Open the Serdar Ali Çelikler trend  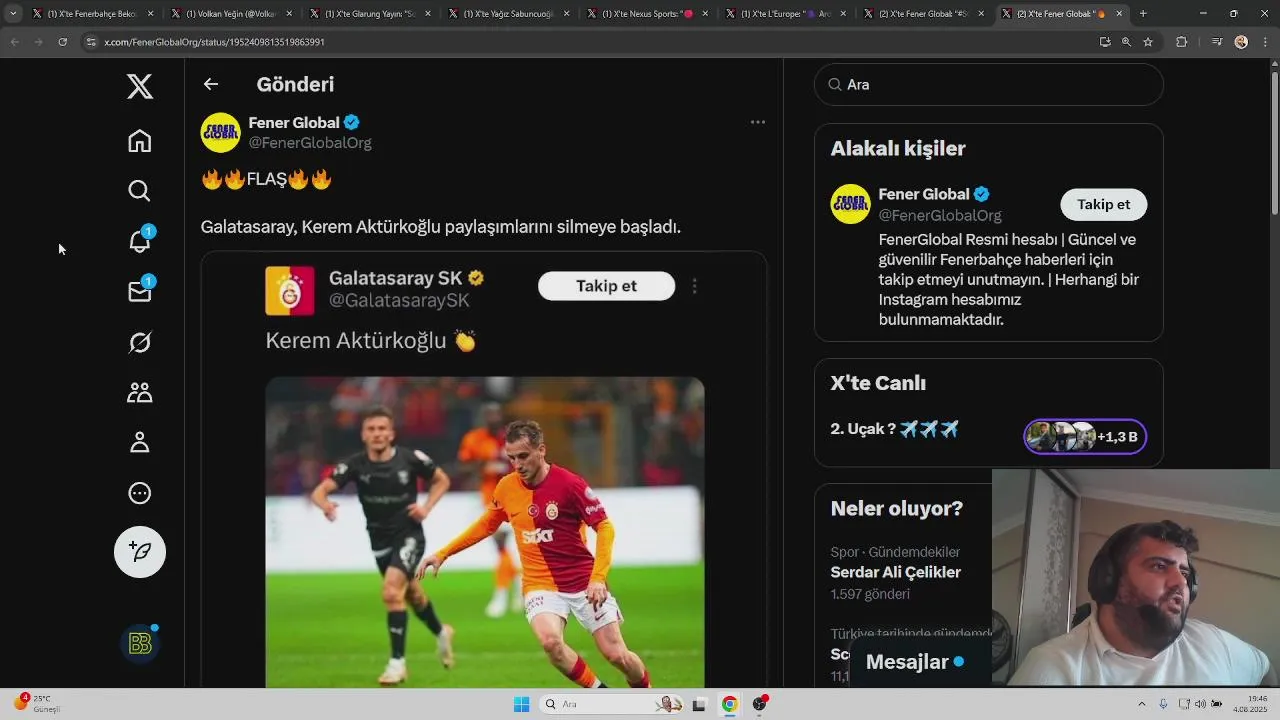pyautogui.click(x=896, y=572)
